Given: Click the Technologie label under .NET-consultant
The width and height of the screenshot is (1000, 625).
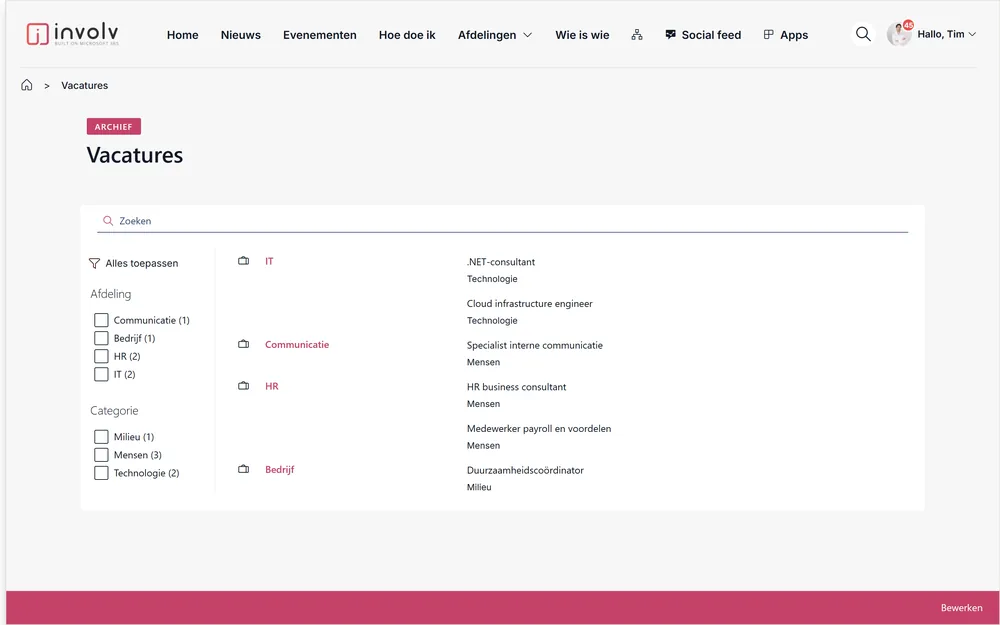Looking at the screenshot, I should pos(492,279).
